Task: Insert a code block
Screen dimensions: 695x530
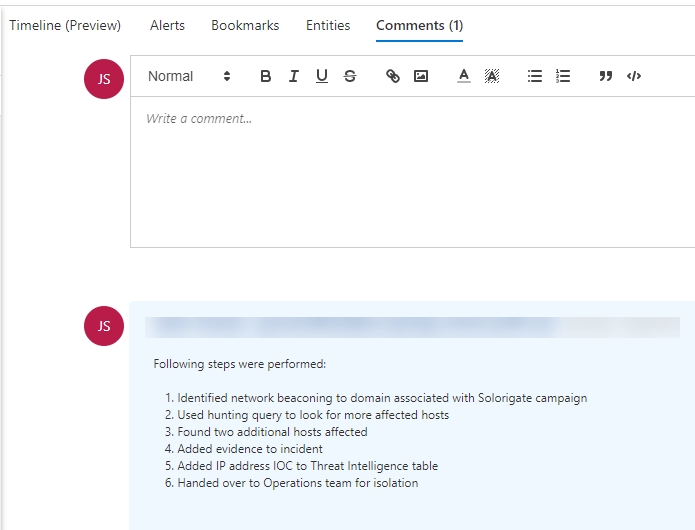Action: 634,76
